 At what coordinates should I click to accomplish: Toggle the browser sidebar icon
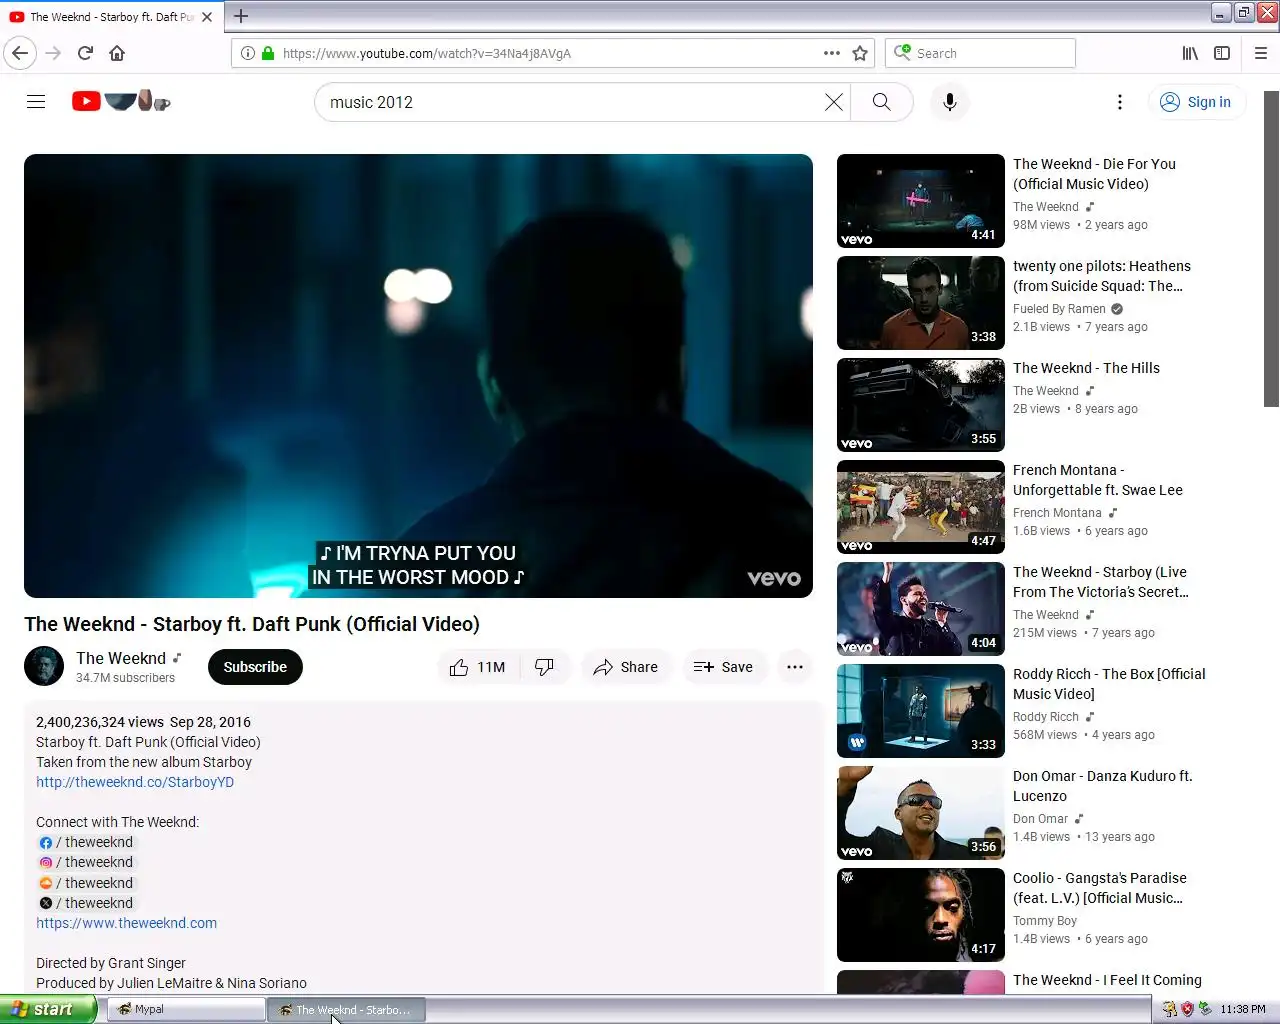[x=1222, y=53]
